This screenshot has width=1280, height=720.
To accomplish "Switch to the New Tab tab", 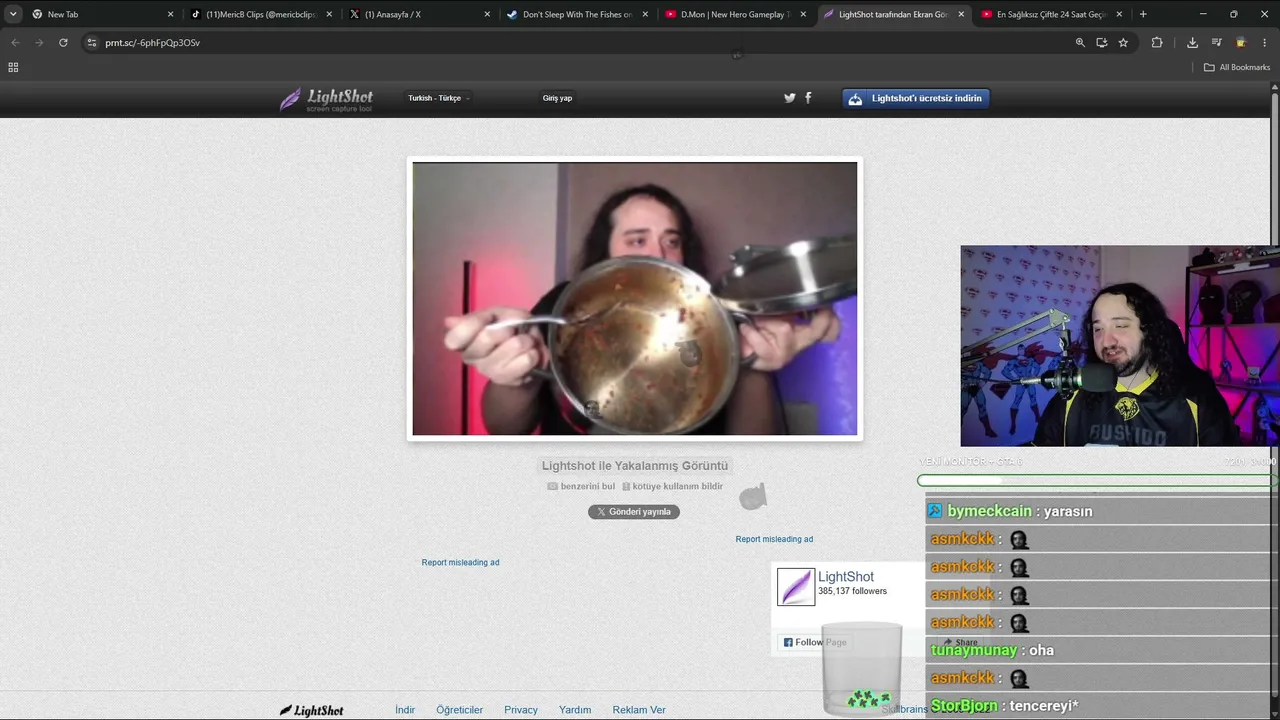I will tap(102, 14).
